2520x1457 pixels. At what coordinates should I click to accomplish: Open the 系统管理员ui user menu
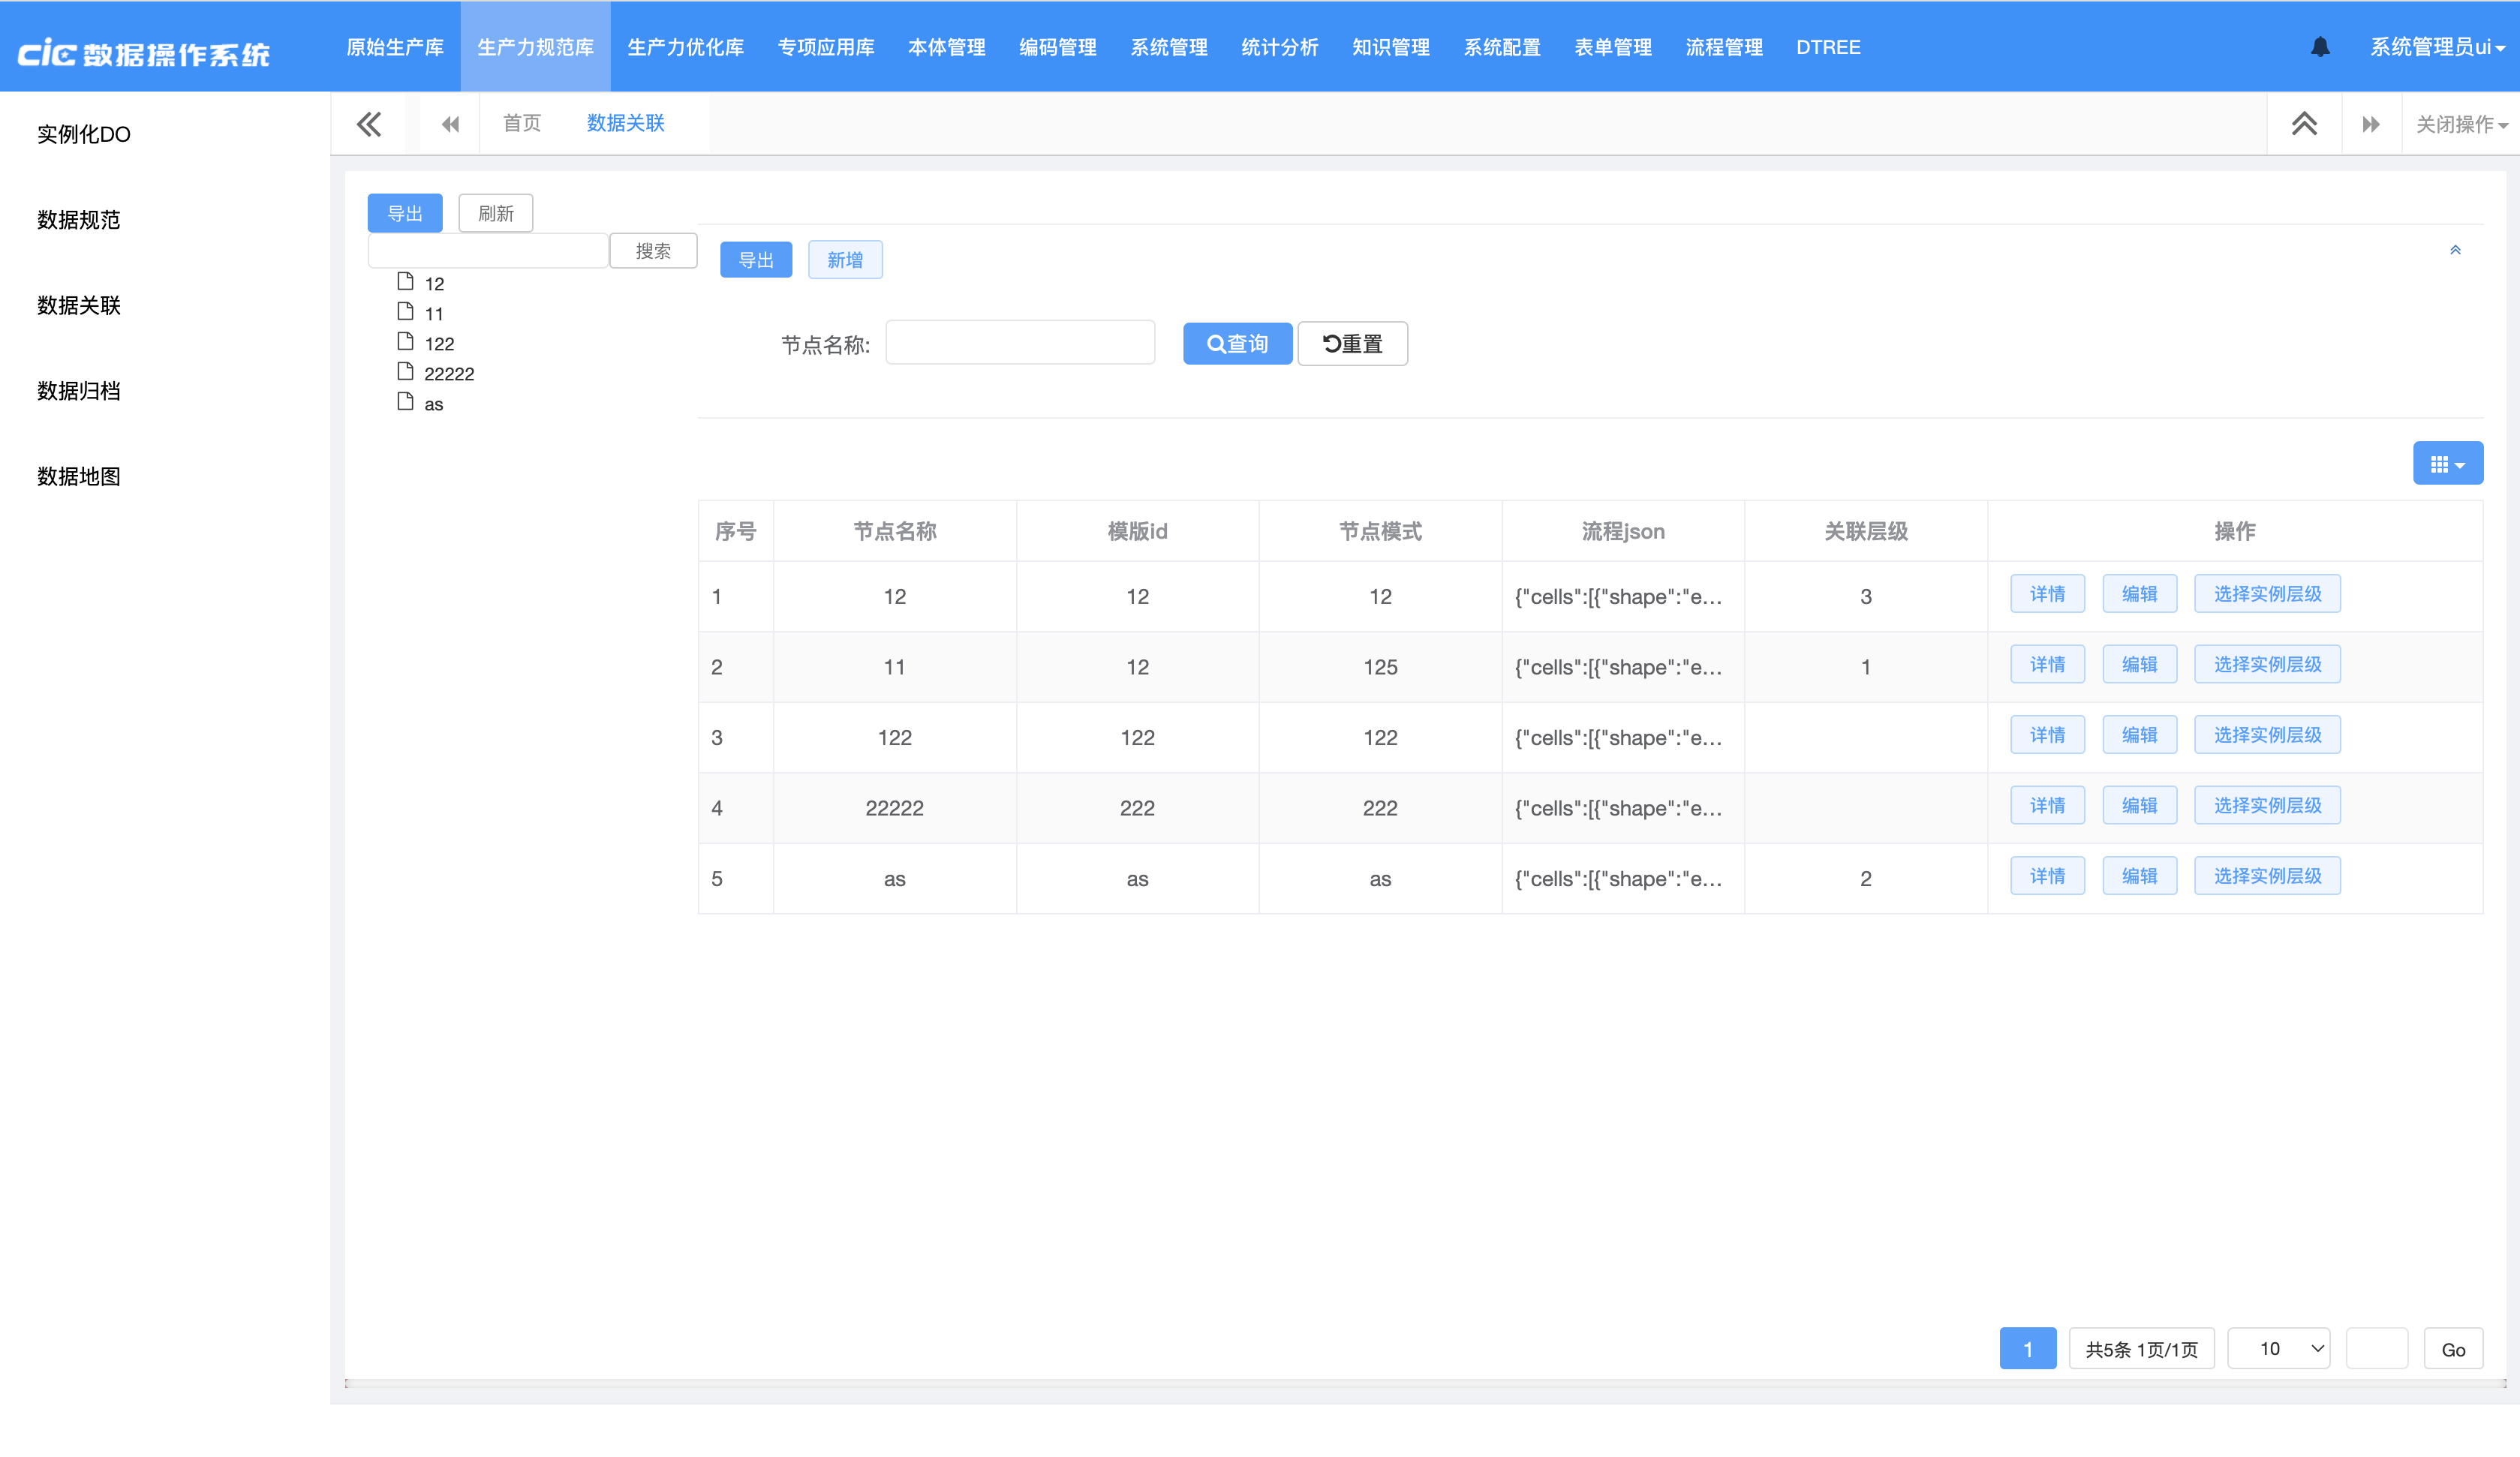coord(2436,47)
